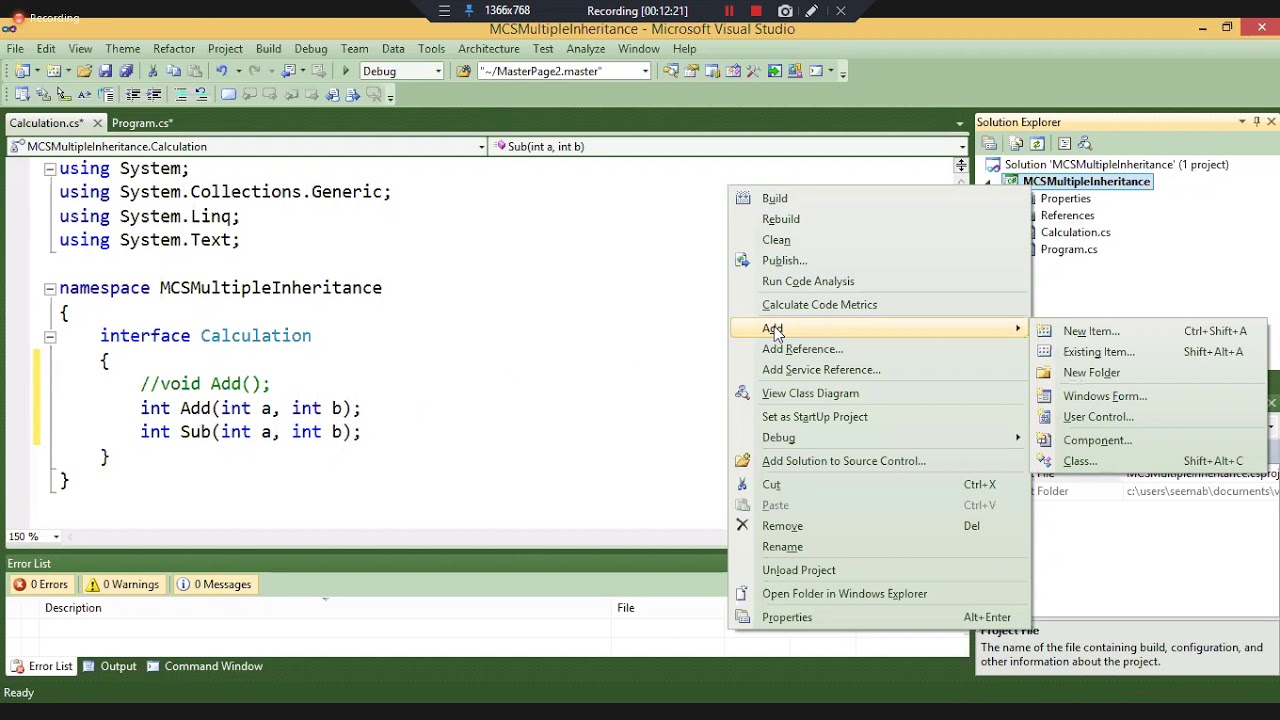Click the Decrease Indent toolbar icon

click(x=133, y=95)
